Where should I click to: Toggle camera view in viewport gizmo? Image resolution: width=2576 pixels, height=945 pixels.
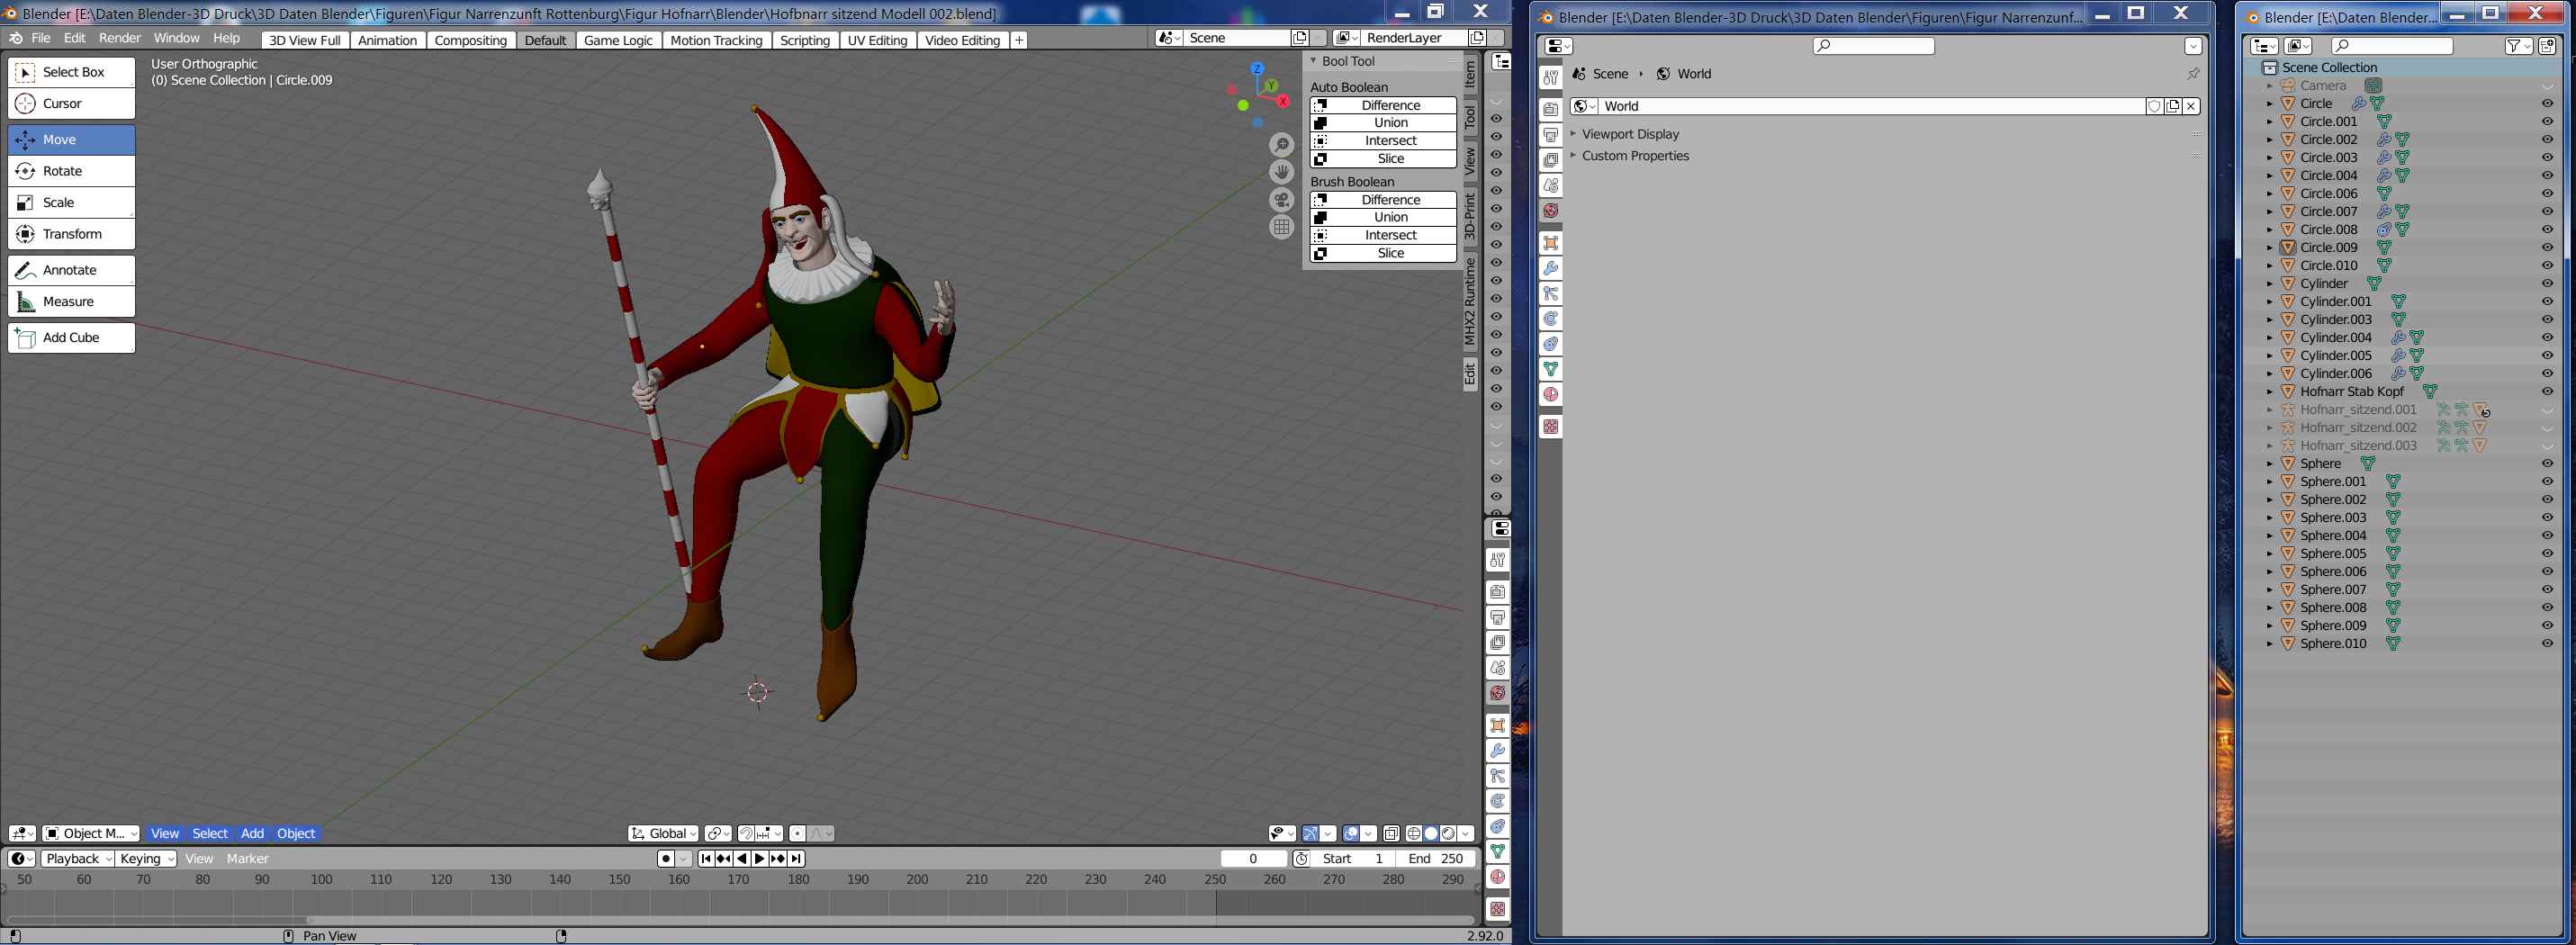pos(1281,200)
